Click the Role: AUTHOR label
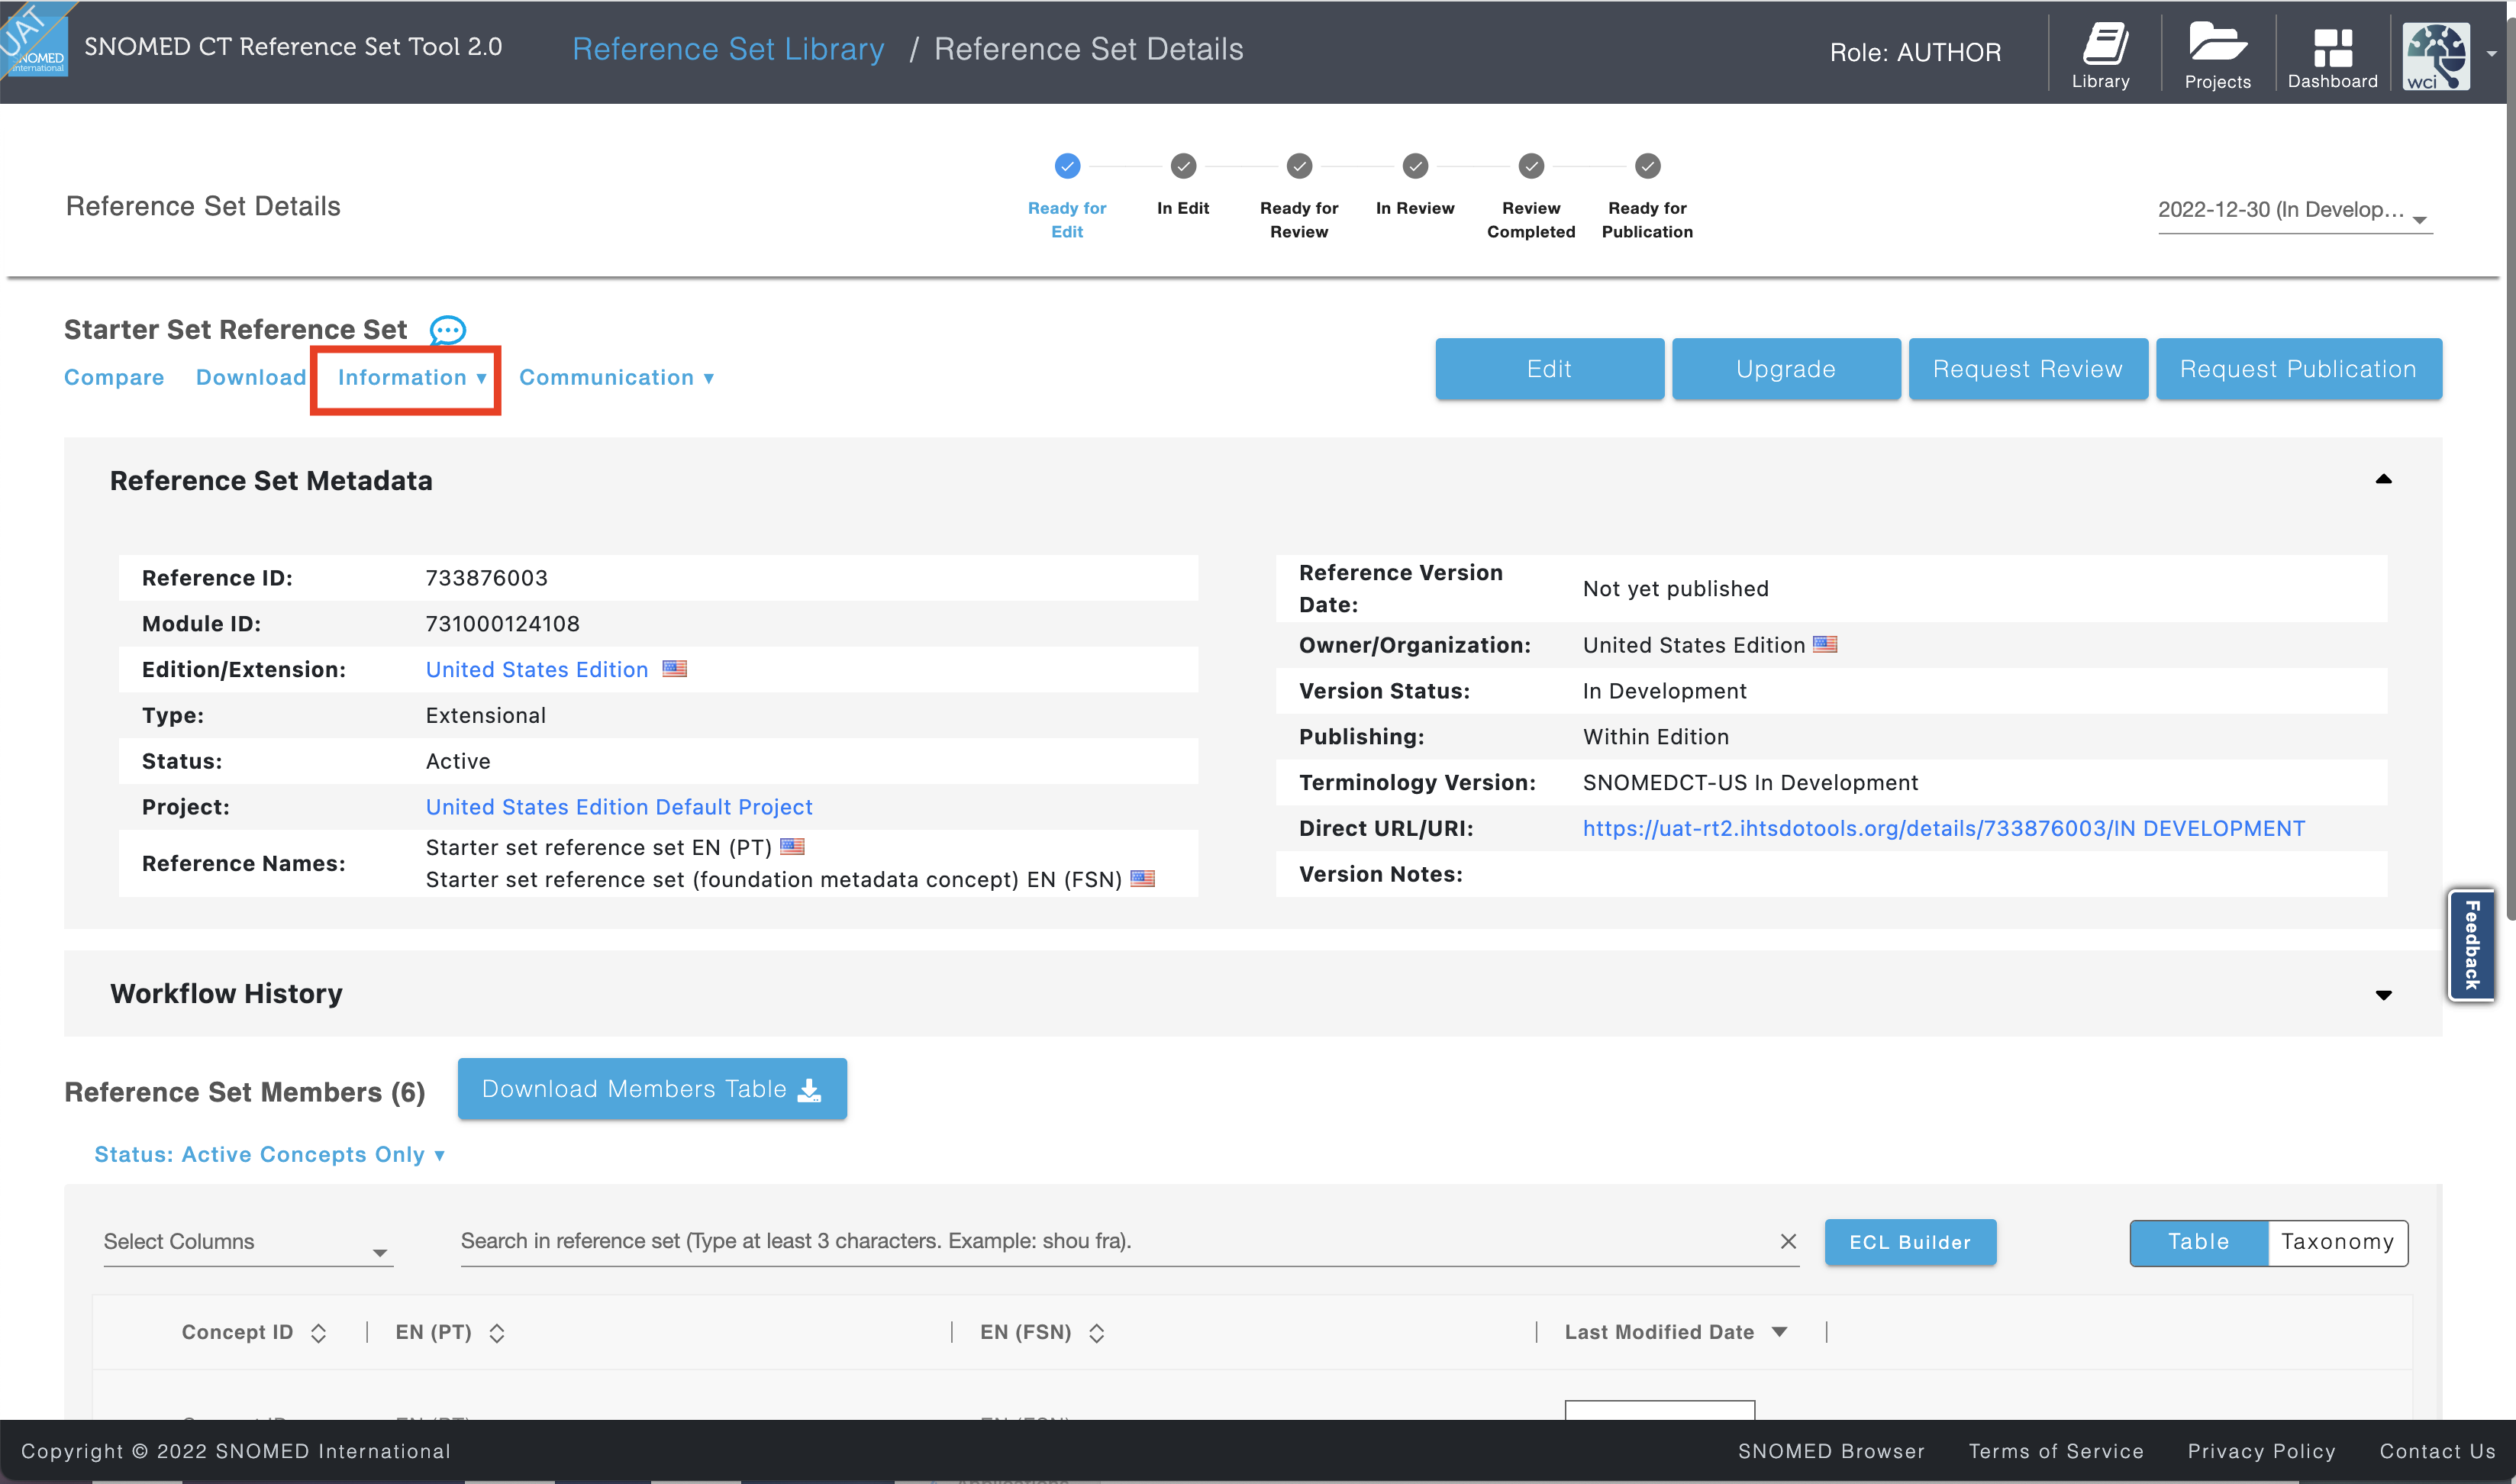This screenshot has height=1484, width=2516. 1915,52
